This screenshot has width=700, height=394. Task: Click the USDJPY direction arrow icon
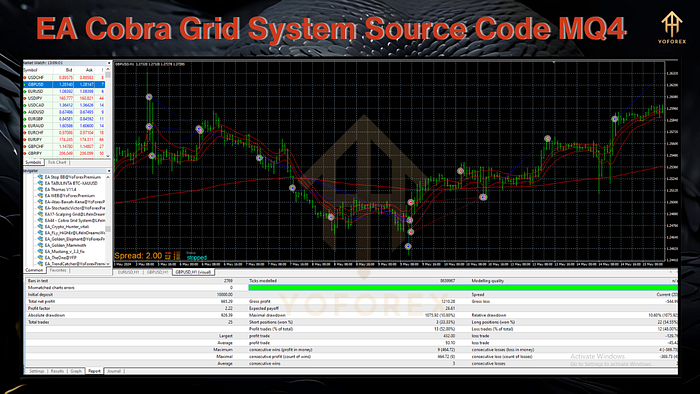click(x=25, y=98)
